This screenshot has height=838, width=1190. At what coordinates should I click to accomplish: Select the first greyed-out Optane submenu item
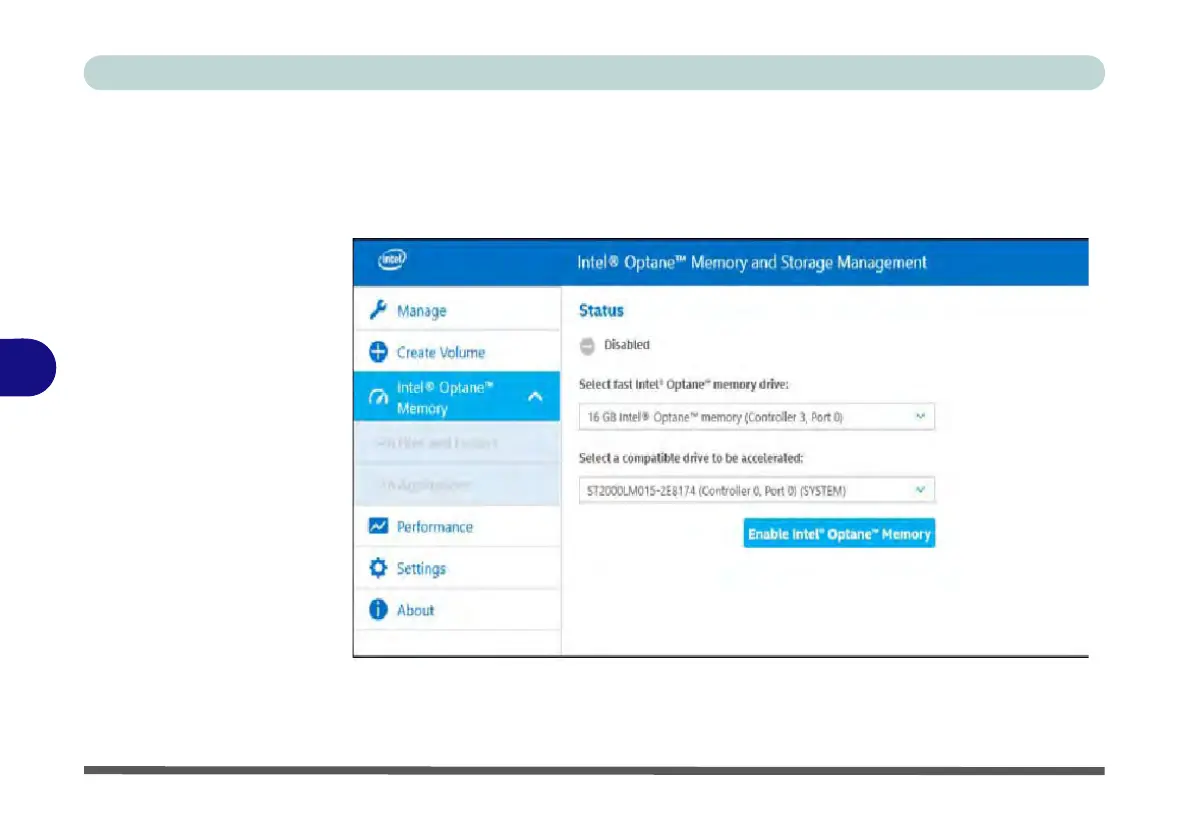coord(457,443)
